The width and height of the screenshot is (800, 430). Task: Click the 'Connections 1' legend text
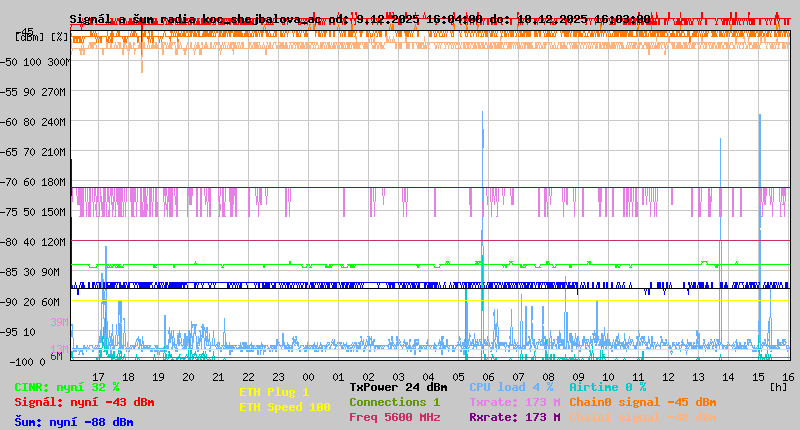(x=394, y=402)
